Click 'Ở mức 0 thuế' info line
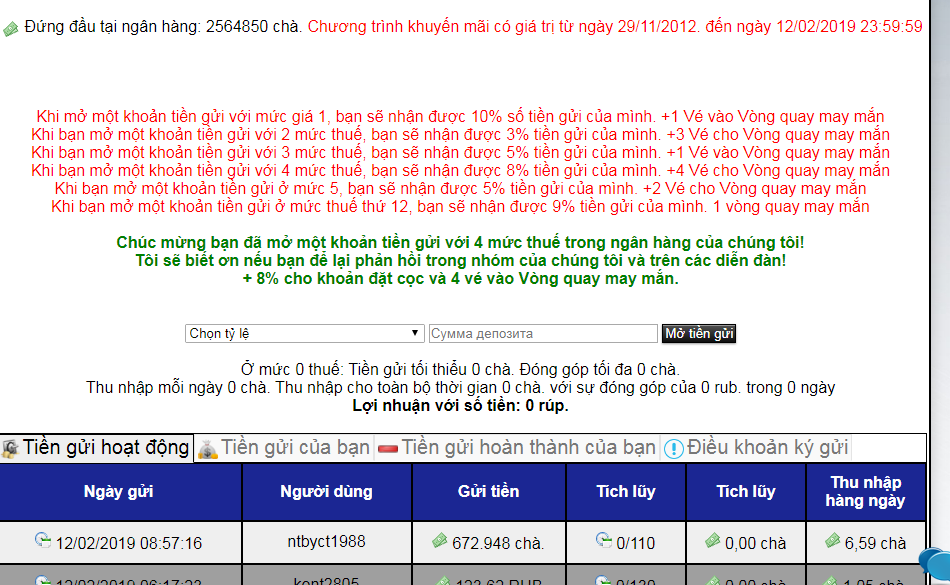This screenshot has width=950, height=585. [x=460, y=369]
